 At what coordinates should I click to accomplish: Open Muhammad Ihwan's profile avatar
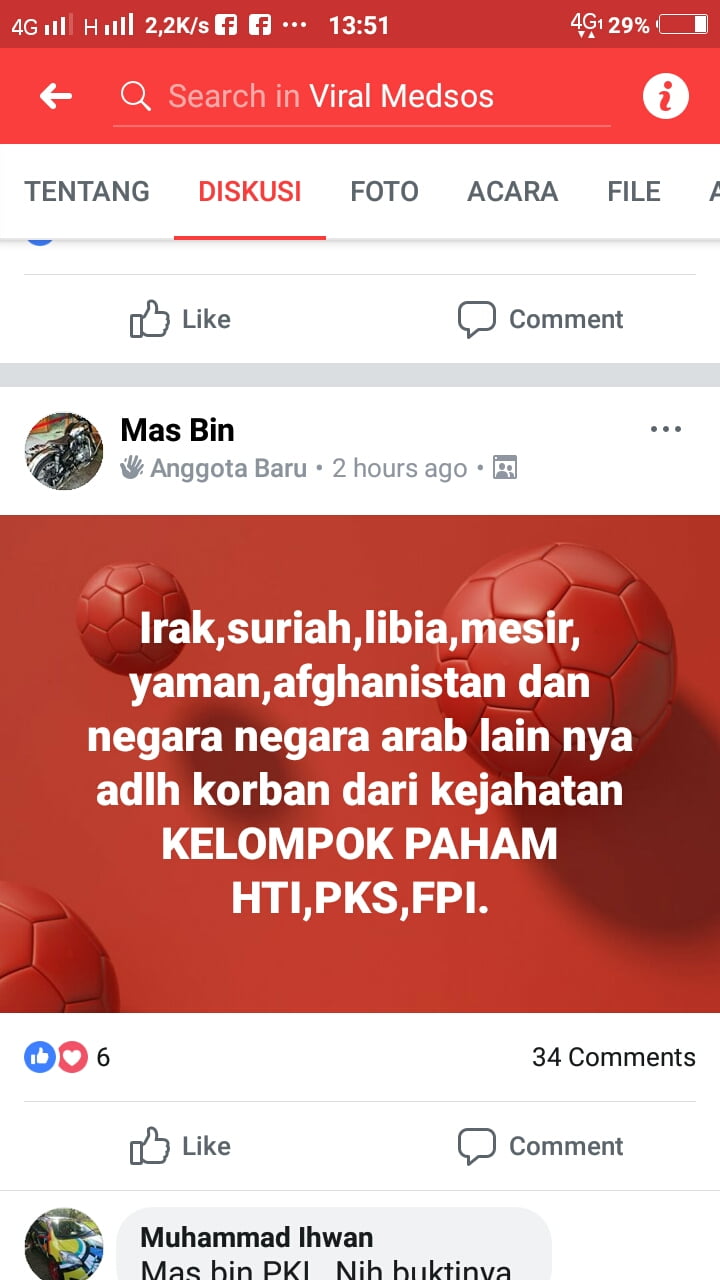coord(64,1244)
